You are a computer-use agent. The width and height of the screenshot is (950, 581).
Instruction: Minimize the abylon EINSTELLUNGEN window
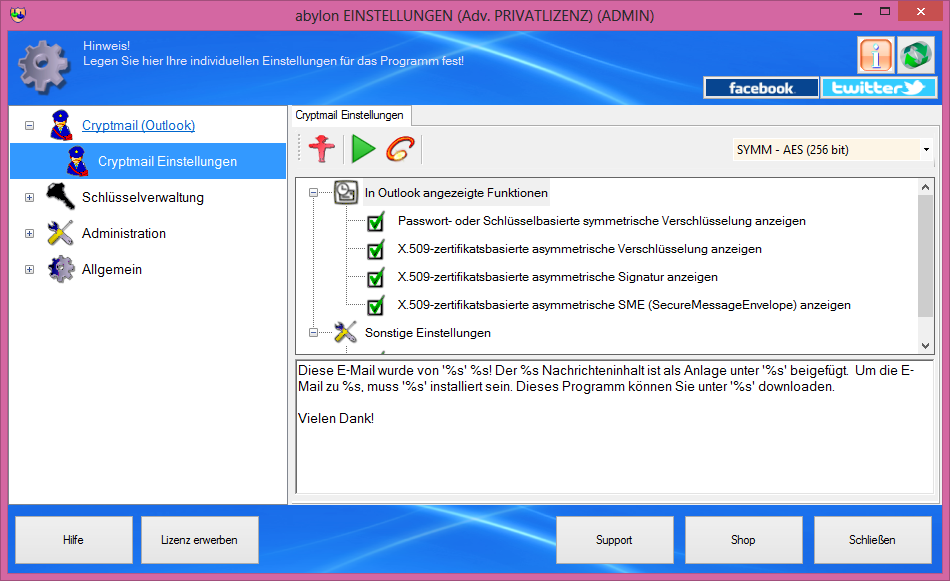(x=858, y=12)
